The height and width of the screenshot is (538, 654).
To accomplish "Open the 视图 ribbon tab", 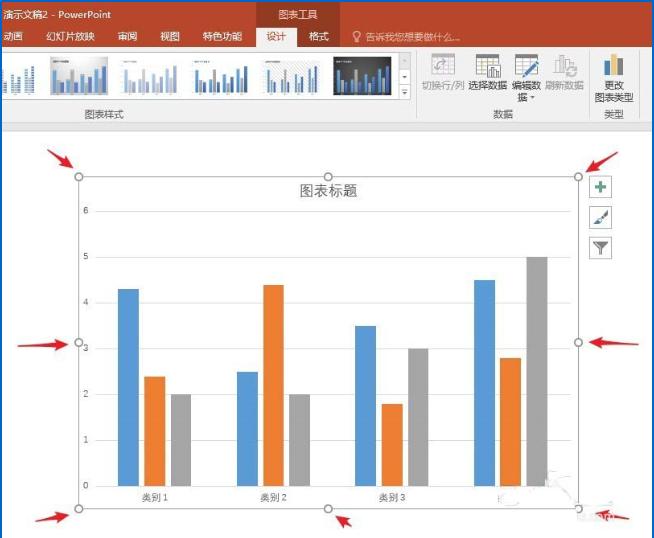I will (170, 37).
